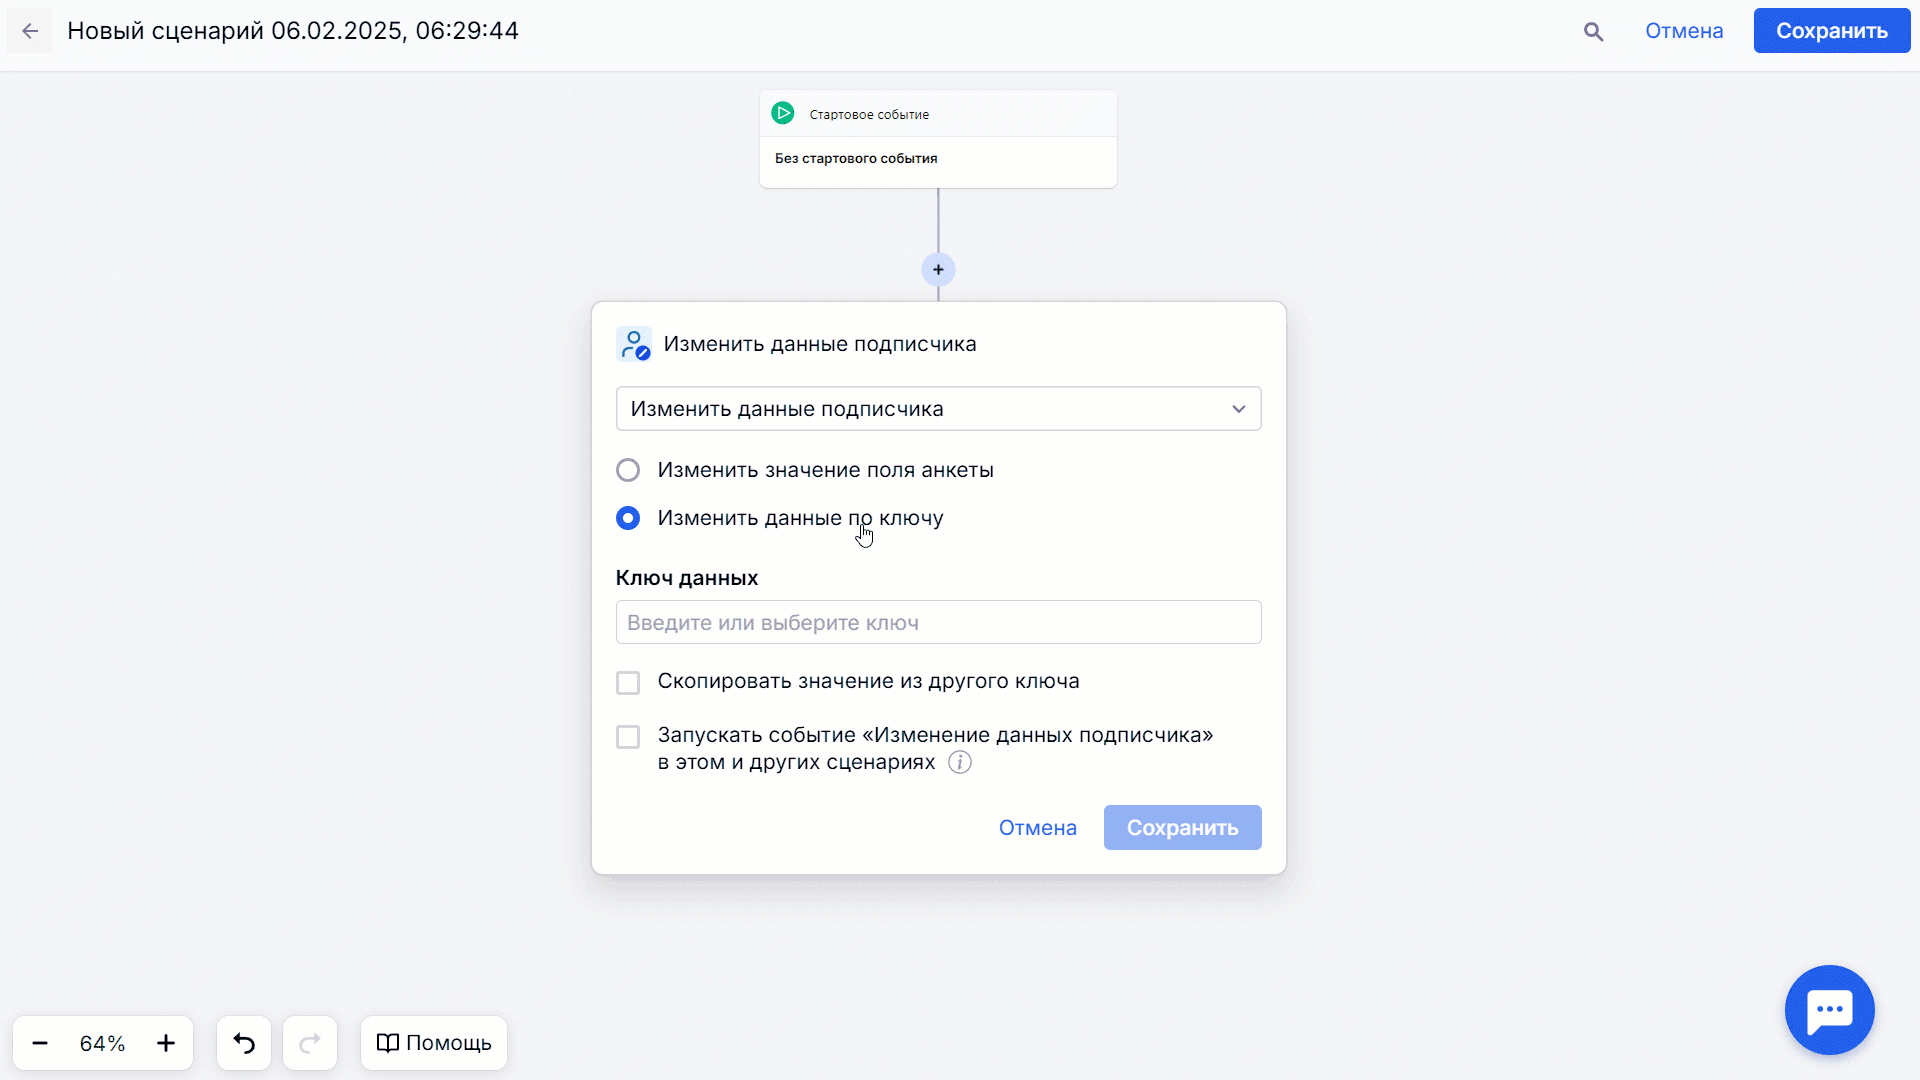The image size is (1920, 1080).
Task: Check the 'Запускать событие' checkbox
Action: [628, 736]
